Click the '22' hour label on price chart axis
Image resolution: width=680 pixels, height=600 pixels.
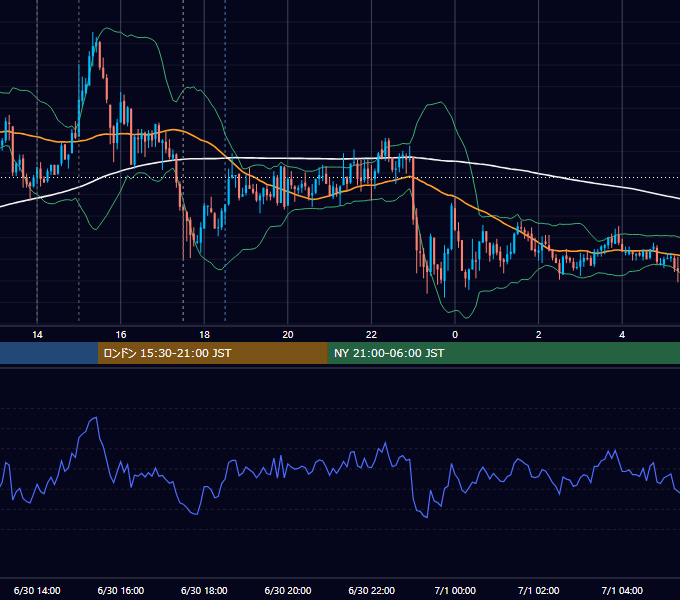pos(371,335)
